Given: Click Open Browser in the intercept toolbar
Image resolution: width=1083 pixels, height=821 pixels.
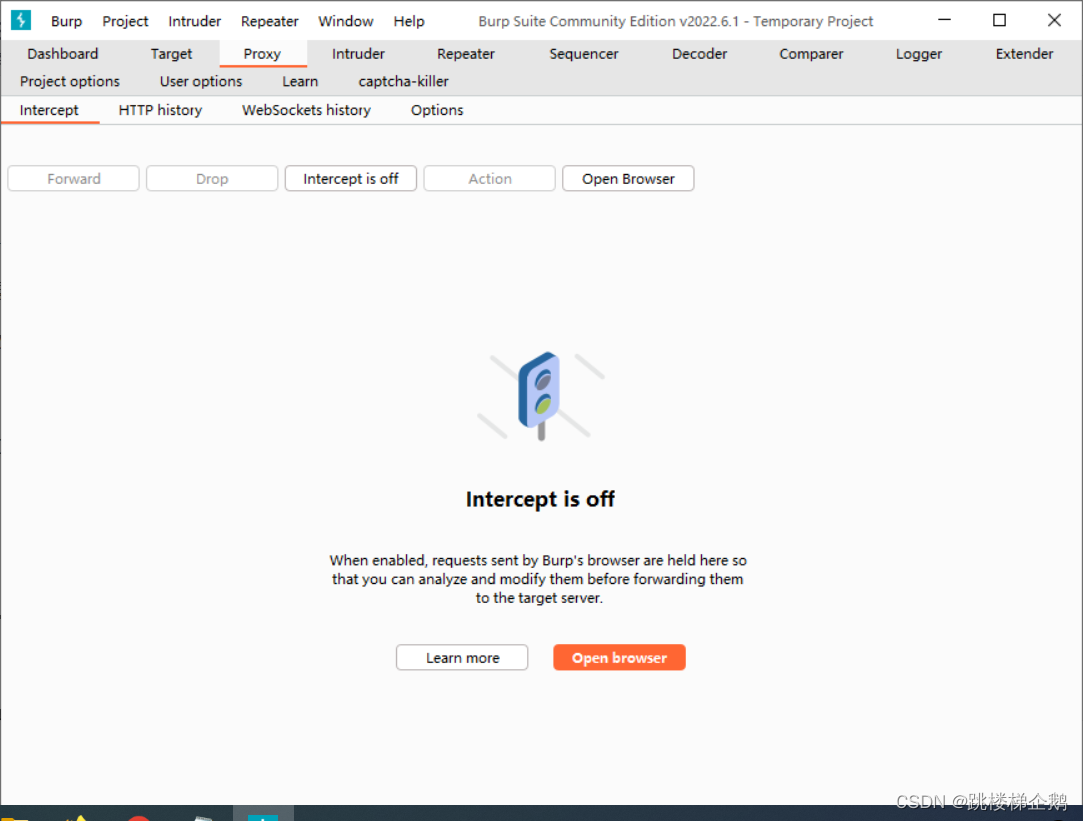Looking at the screenshot, I should coord(628,179).
